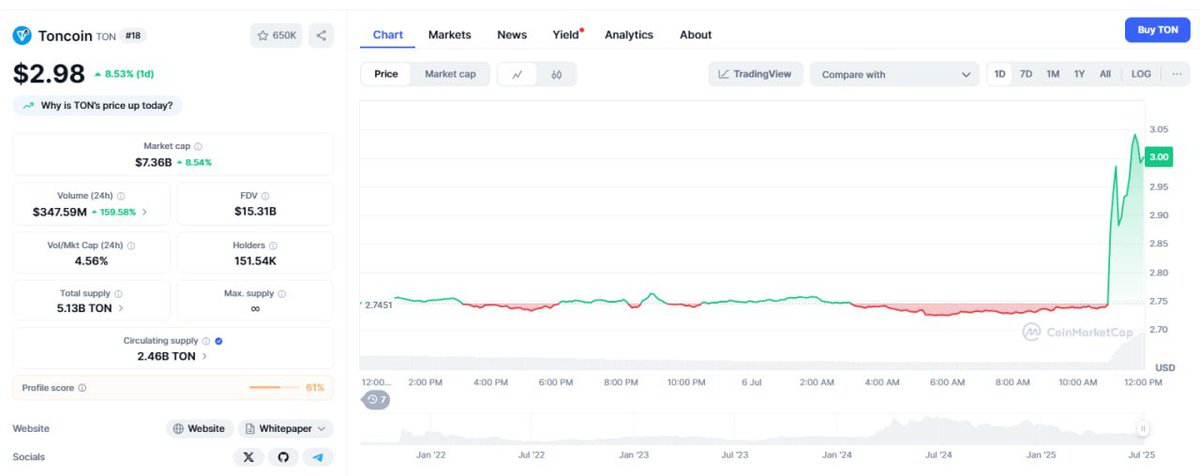Click the range handle on mini timeline
Image resolution: width=1200 pixels, height=476 pixels.
pyautogui.click(x=1142, y=428)
